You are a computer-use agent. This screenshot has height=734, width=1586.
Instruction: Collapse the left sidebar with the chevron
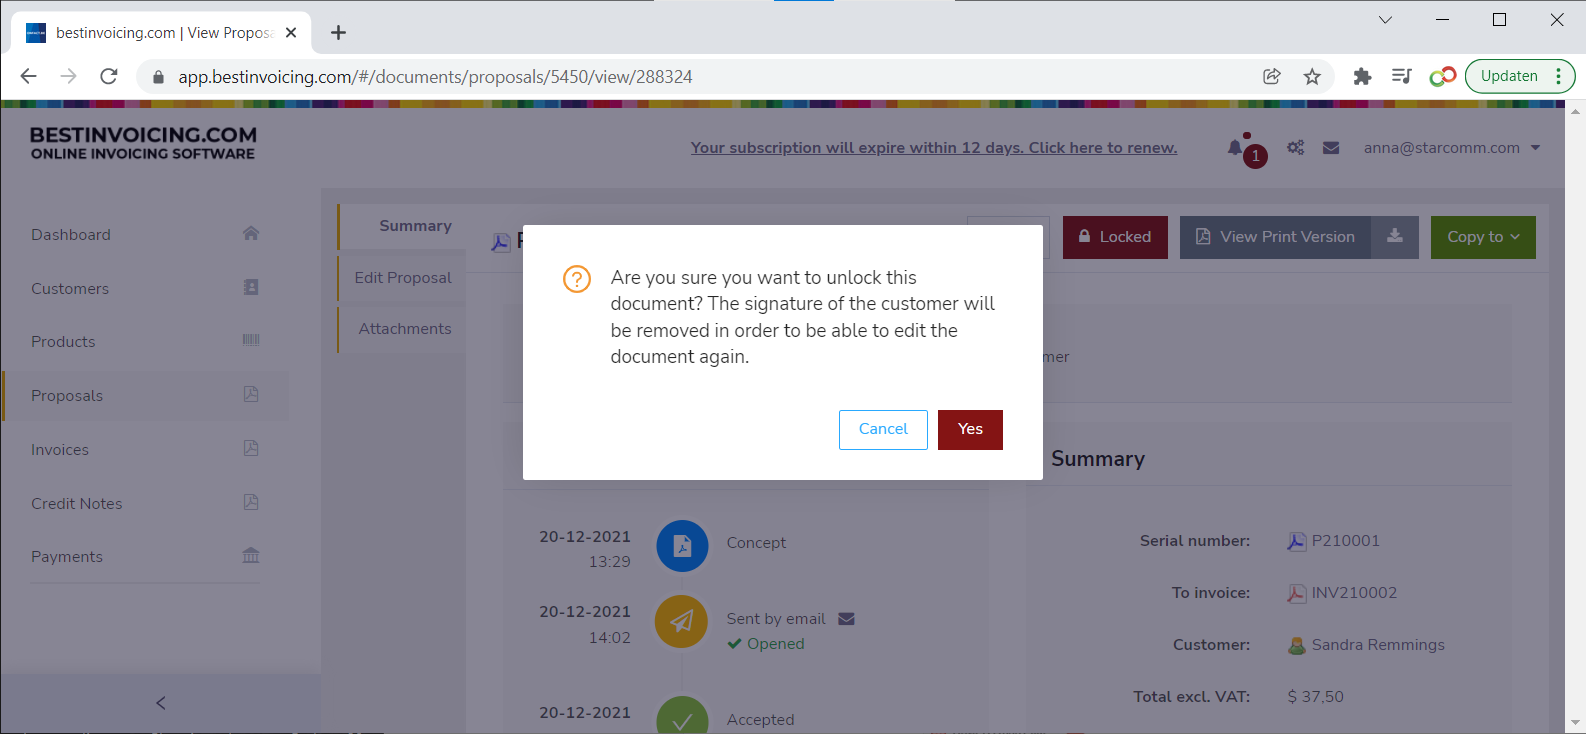pos(161,703)
